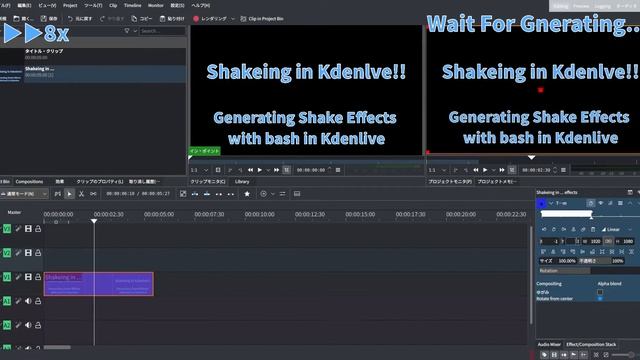The width and height of the screenshot is (640, 360).
Task: Open the clip monitor hamburger menu
Action: click(338, 170)
